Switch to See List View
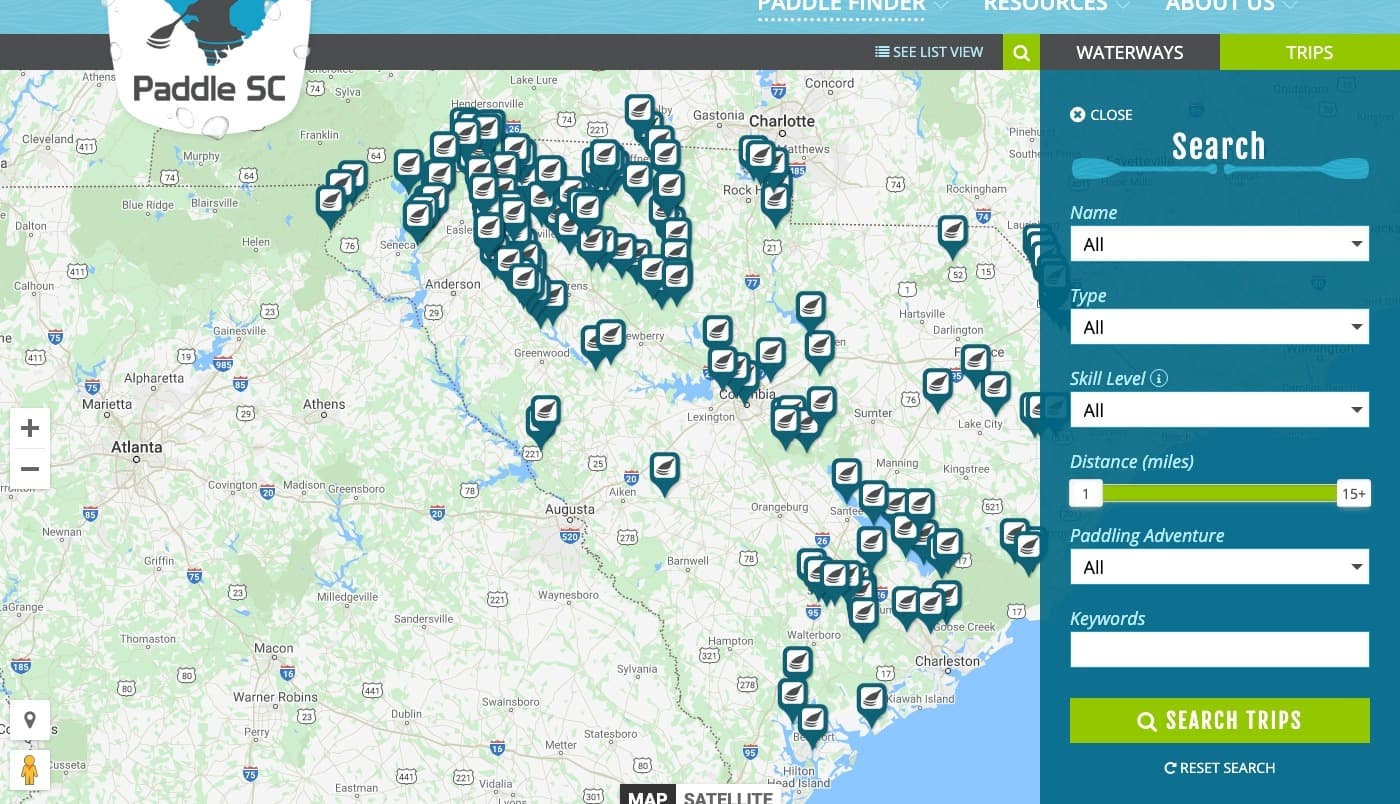 (929, 52)
